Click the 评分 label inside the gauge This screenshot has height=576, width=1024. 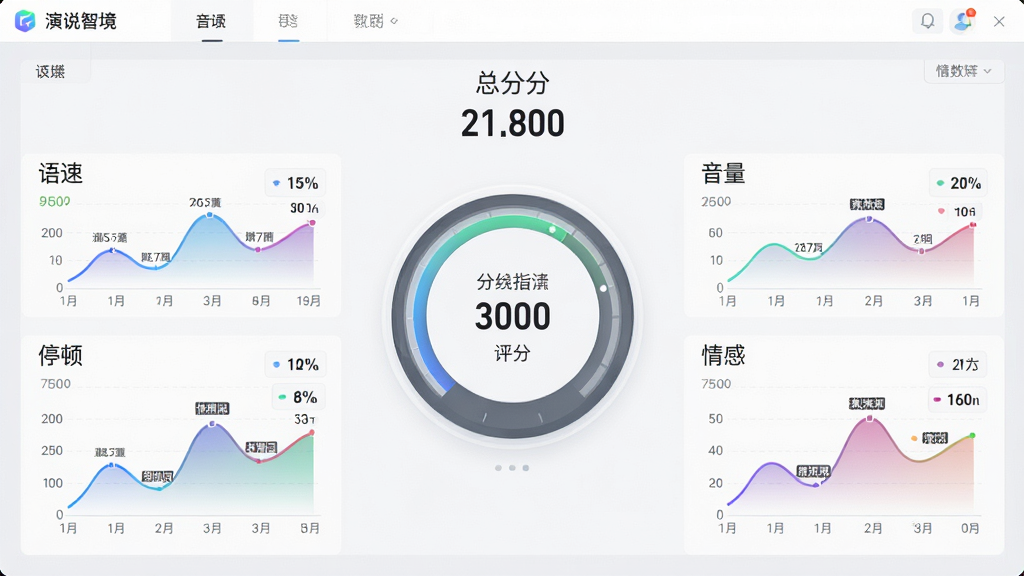[x=513, y=353]
